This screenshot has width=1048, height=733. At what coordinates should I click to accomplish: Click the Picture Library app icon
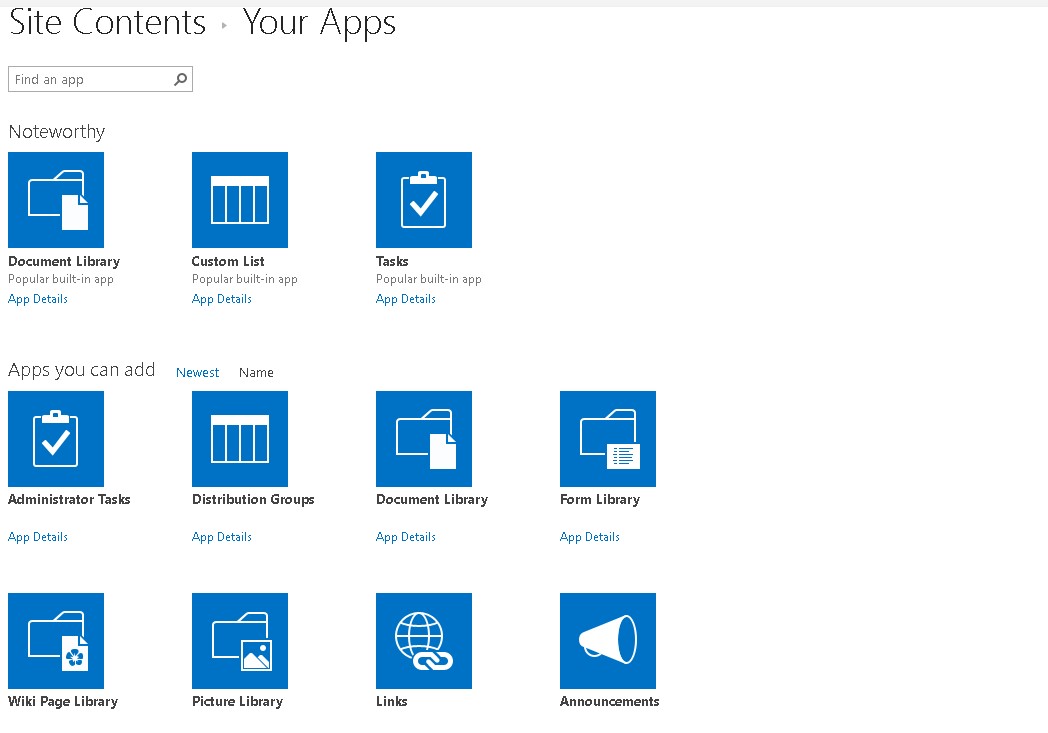(240, 641)
